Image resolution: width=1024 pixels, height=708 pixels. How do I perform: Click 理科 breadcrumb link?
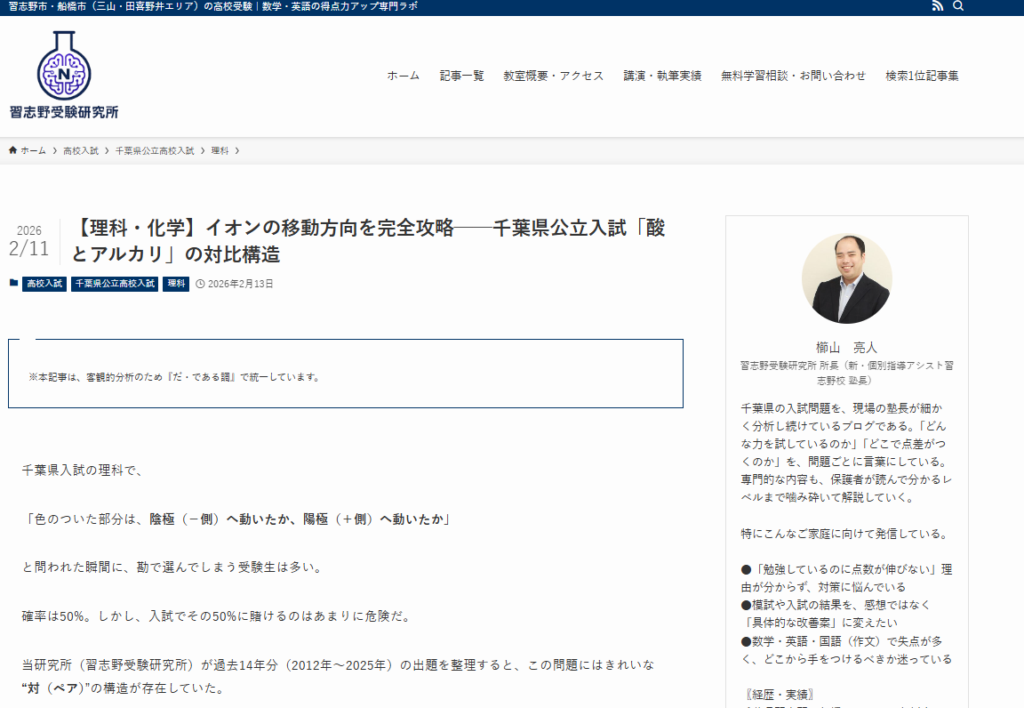click(219, 150)
